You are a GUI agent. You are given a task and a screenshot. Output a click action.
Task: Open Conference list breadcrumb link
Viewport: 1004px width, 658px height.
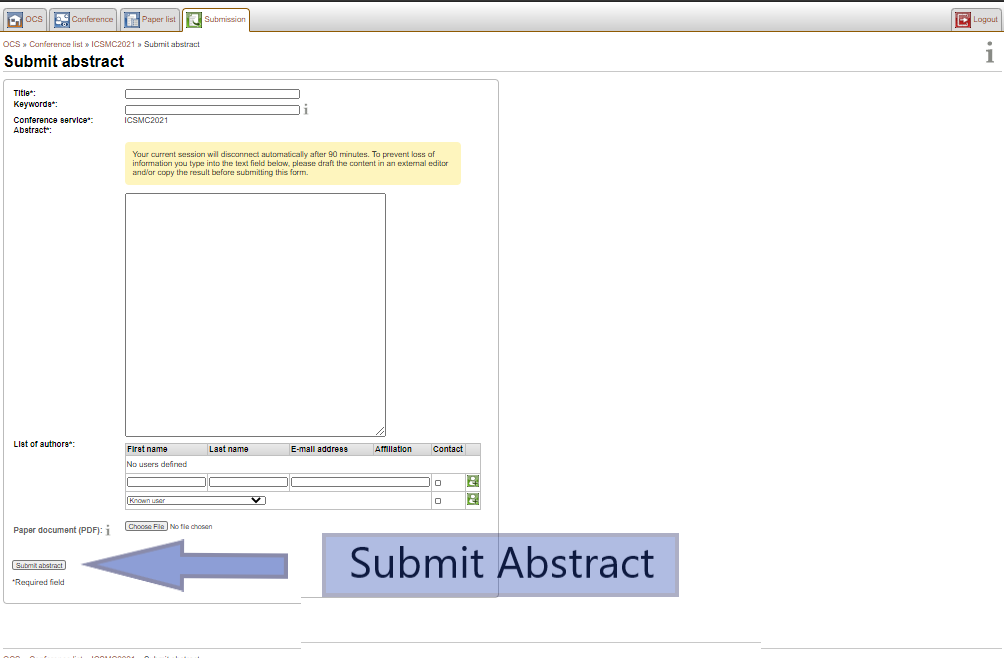pos(56,44)
